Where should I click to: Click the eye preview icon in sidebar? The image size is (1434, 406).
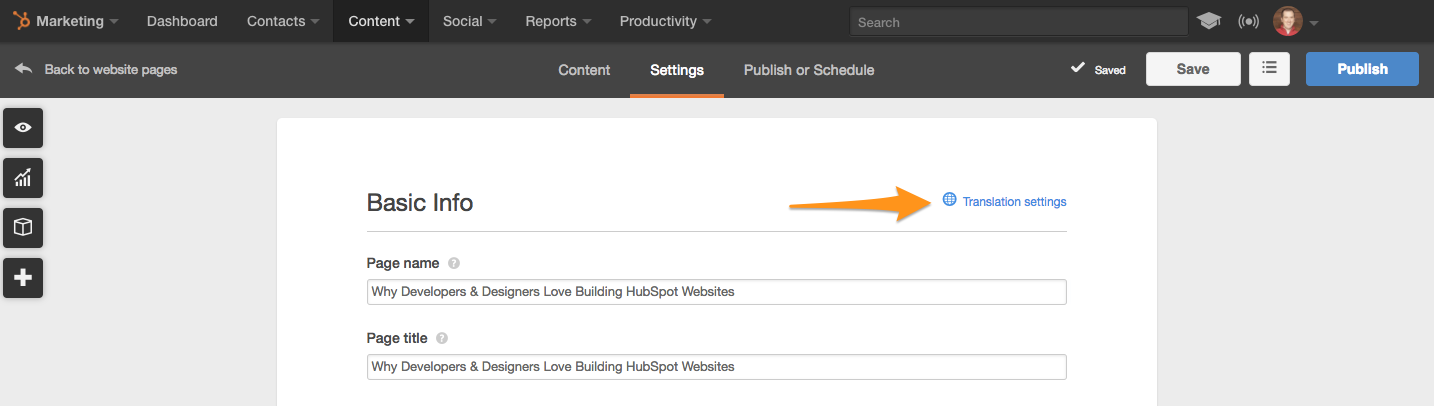23,127
